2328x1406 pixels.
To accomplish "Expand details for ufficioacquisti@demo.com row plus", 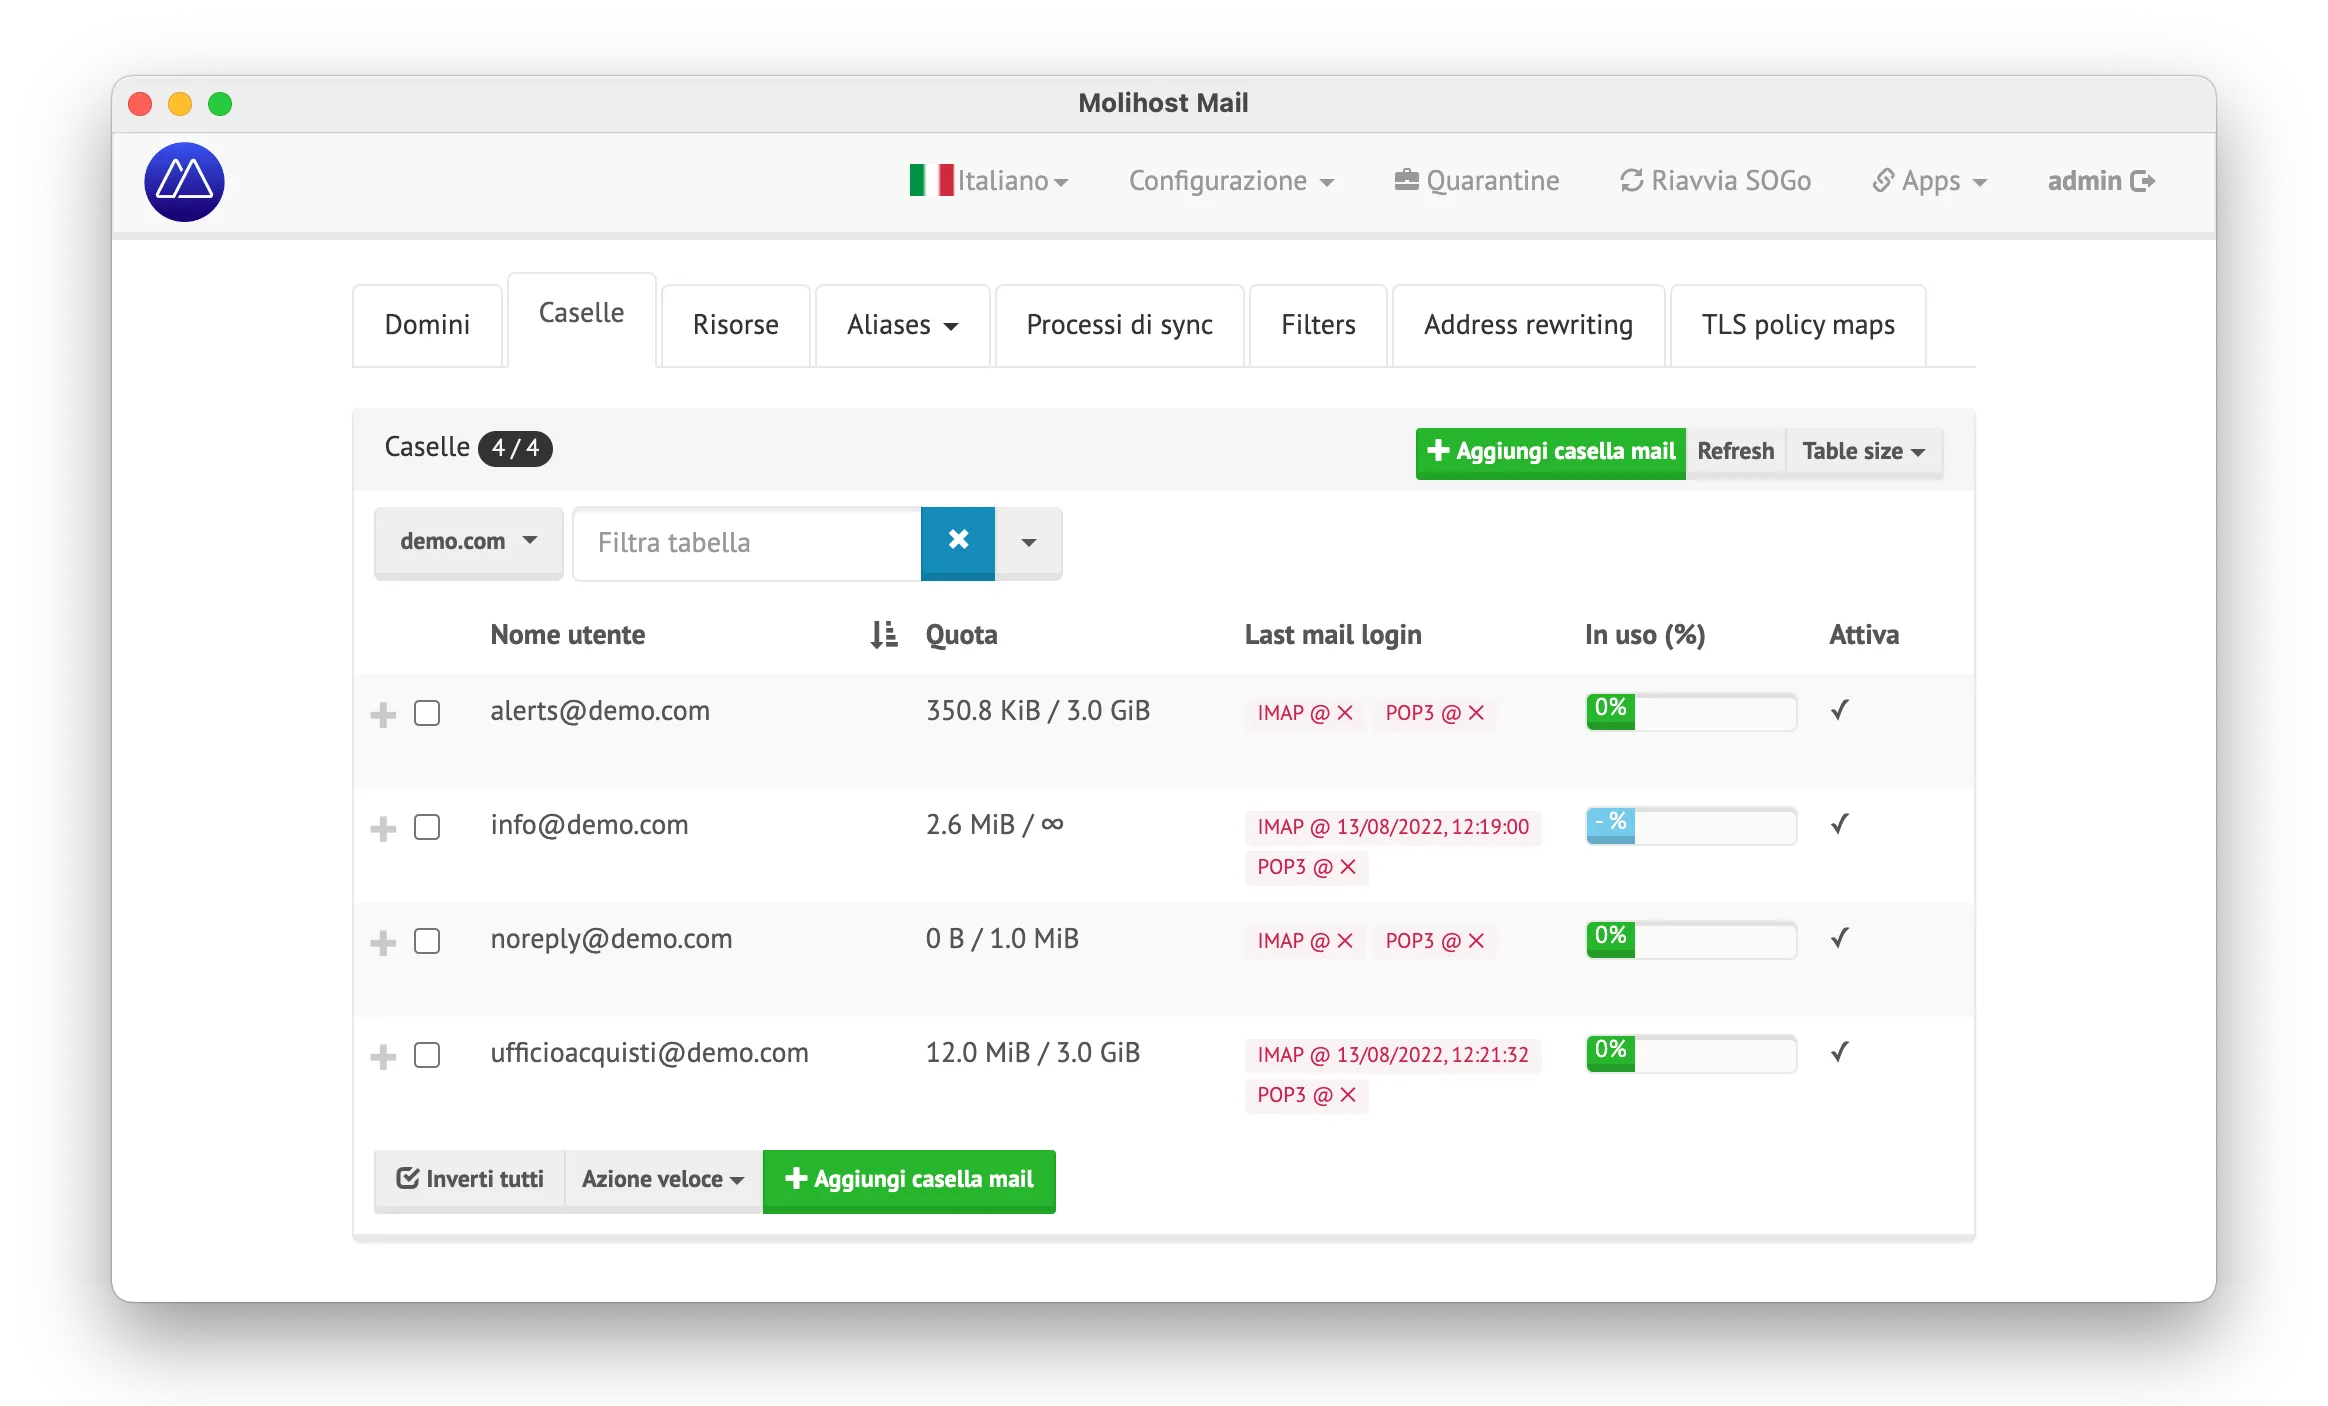I will 383,1056.
